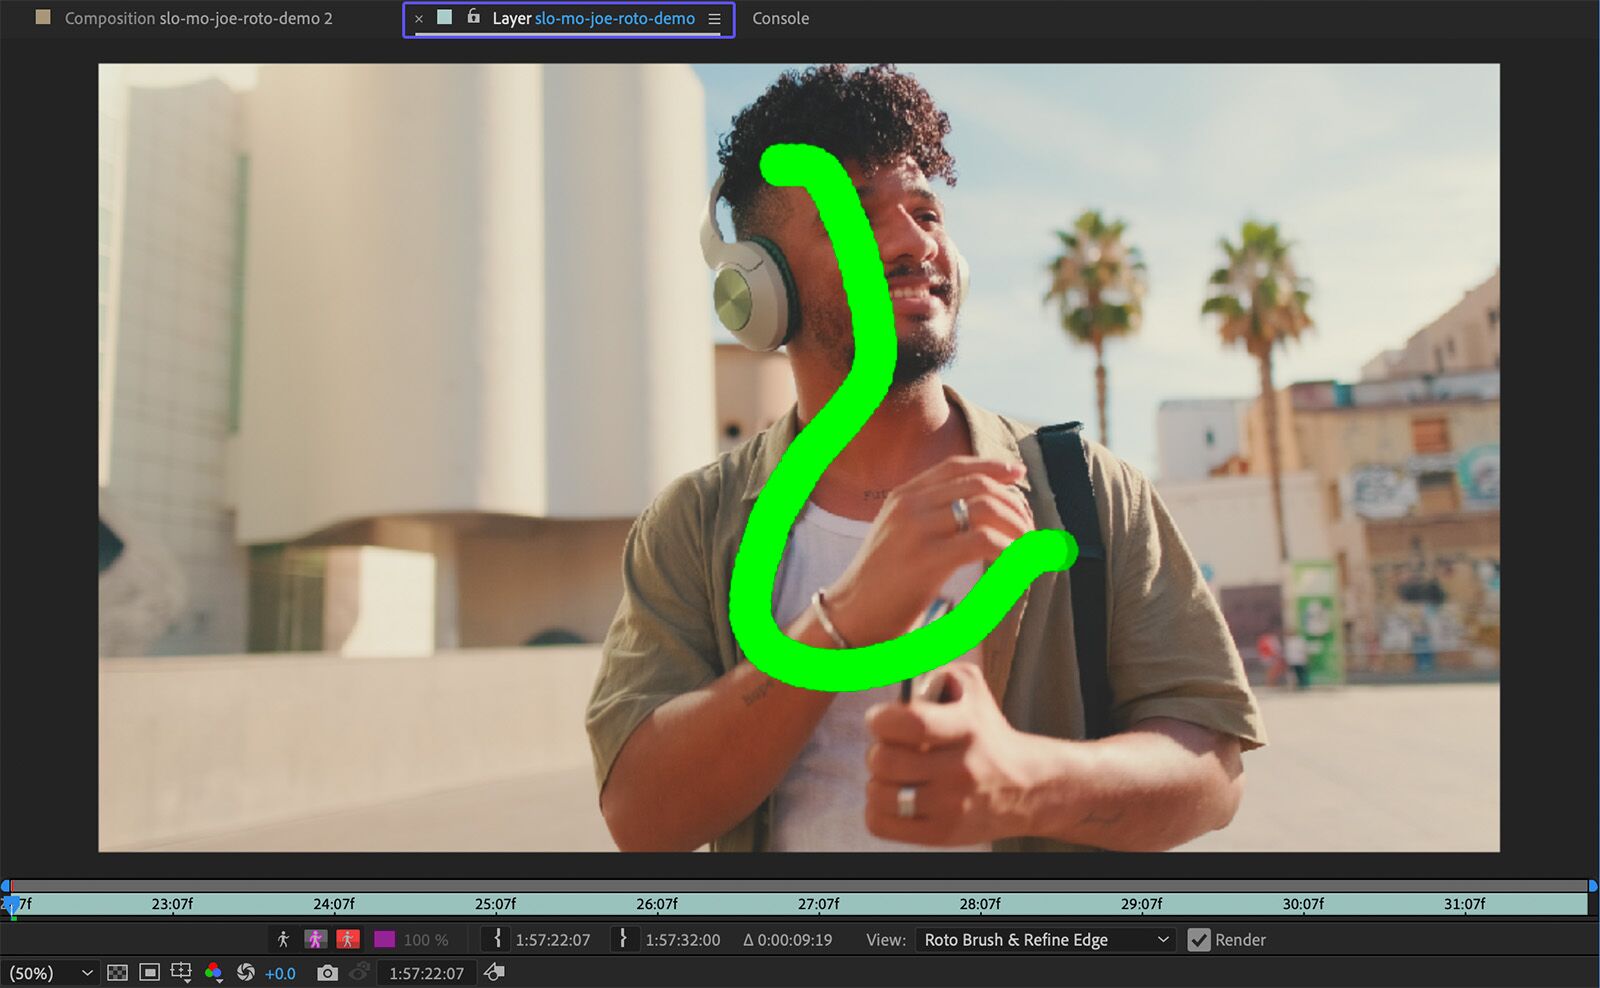Take a Snapshot with the camera icon
The width and height of the screenshot is (1600, 988).
click(x=327, y=972)
